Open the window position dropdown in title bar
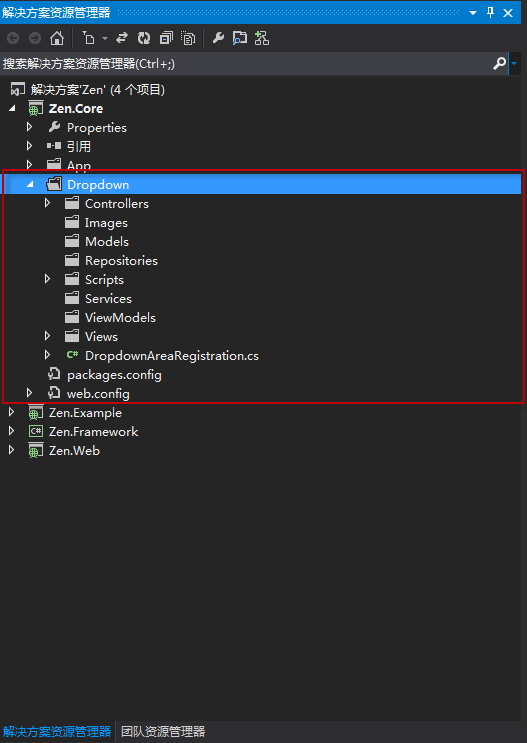527x743 pixels. pyautogui.click(x=472, y=13)
